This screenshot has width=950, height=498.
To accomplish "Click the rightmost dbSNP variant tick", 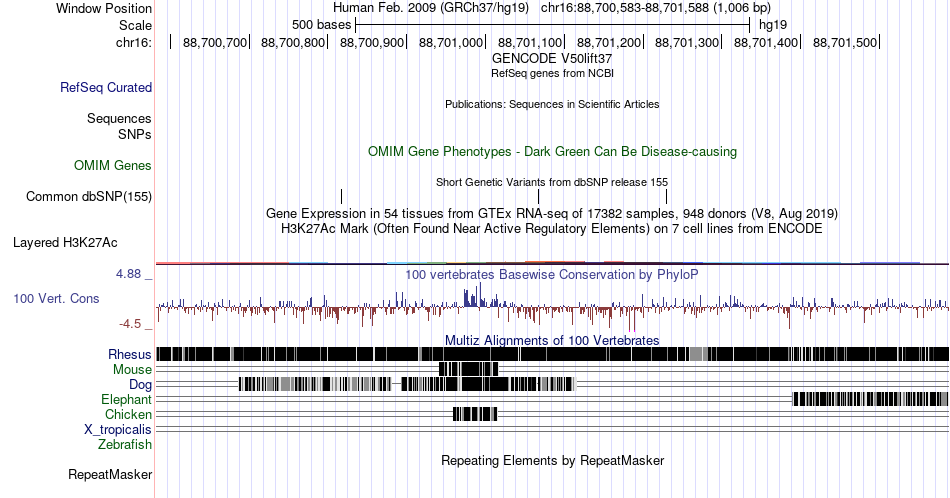I will (666, 196).
